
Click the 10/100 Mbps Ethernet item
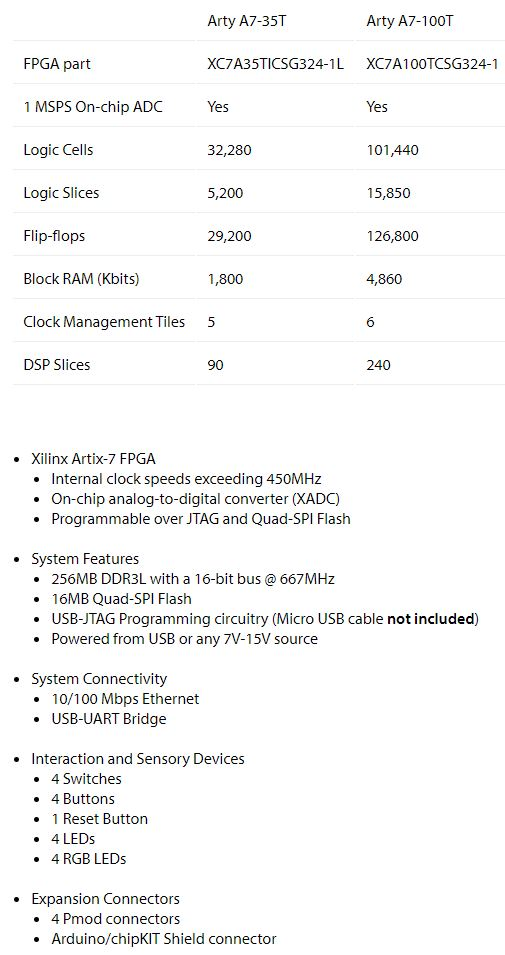point(125,699)
